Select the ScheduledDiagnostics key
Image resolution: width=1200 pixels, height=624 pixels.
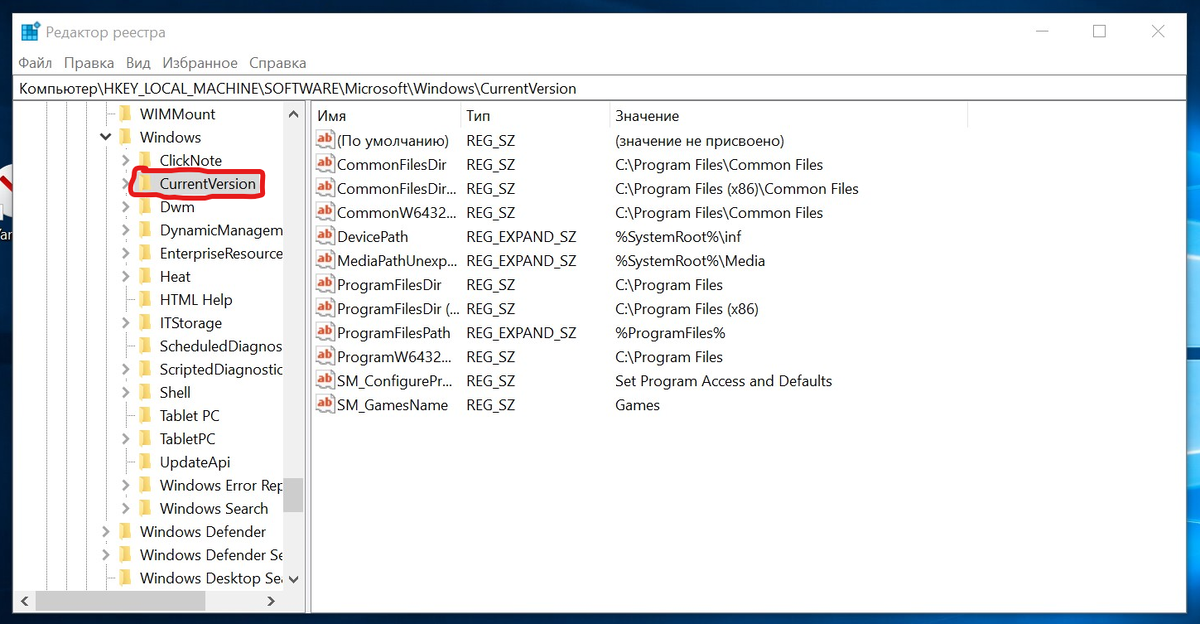pyautogui.click(x=221, y=346)
